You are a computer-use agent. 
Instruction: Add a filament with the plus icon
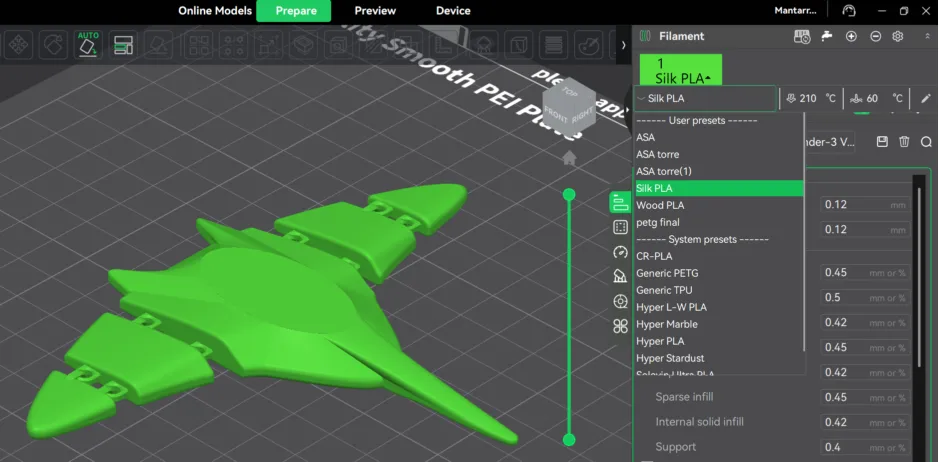coord(851,37)
